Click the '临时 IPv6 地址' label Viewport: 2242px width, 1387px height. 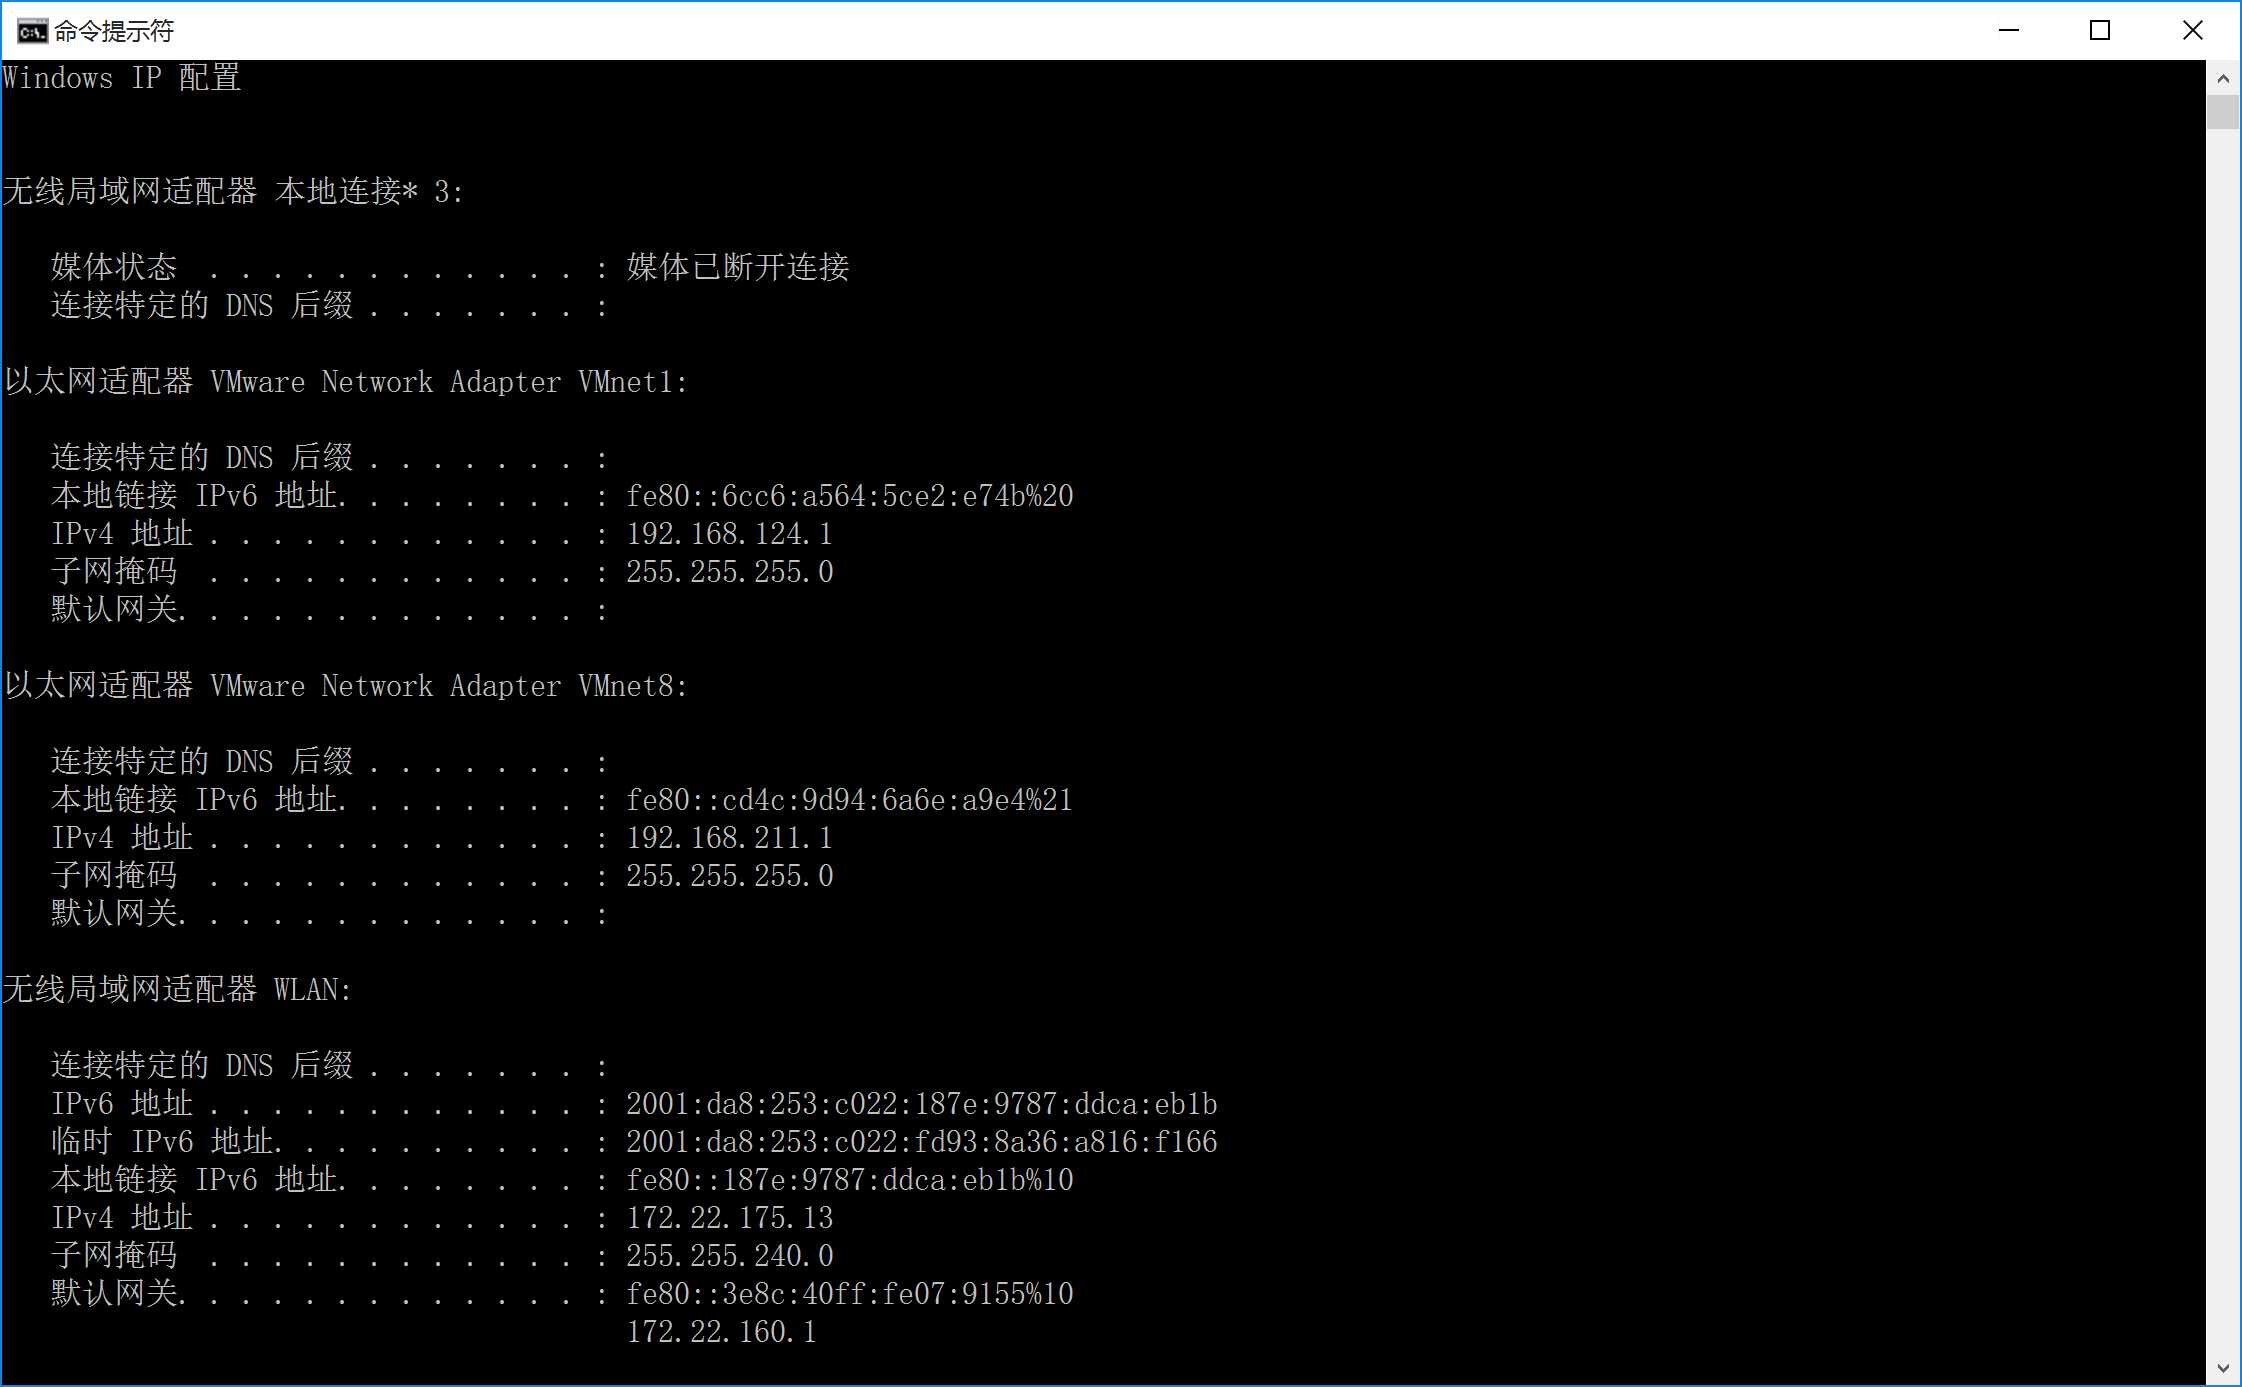(163, 1142)
